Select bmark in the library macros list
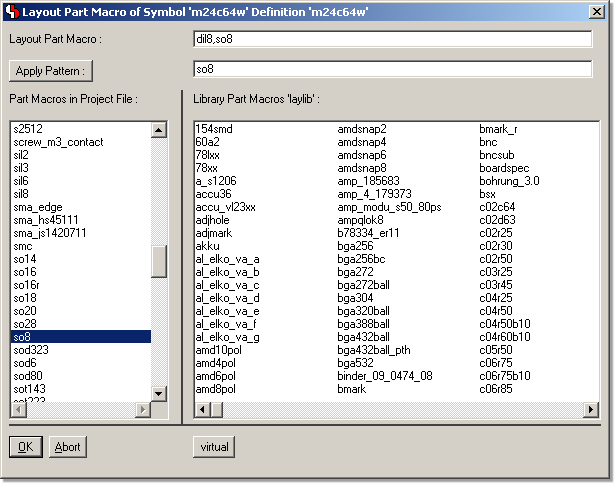Viewport: 615px width, 484px height. click(x=351, y=389)
